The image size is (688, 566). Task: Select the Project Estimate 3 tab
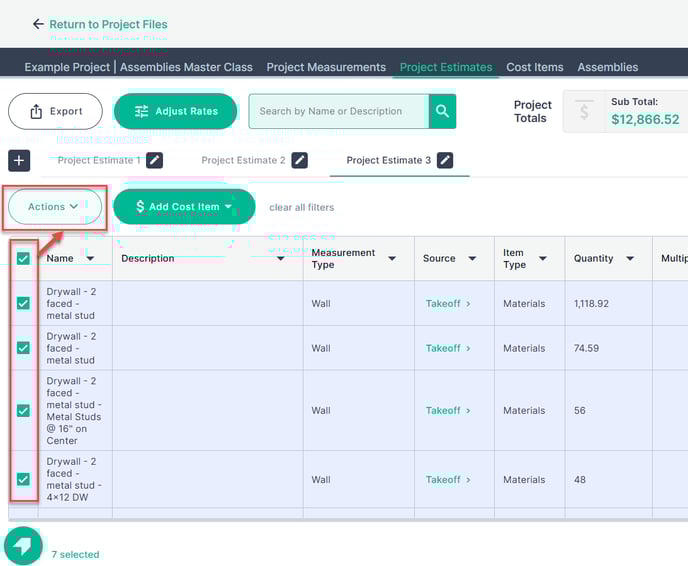pos(389,161)
